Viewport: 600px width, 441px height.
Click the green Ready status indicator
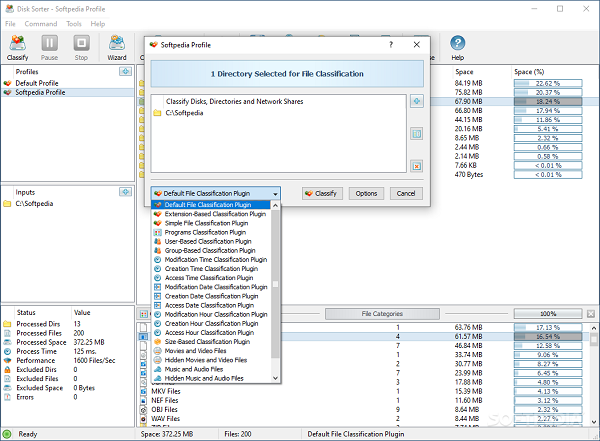(x=7, y=434)
